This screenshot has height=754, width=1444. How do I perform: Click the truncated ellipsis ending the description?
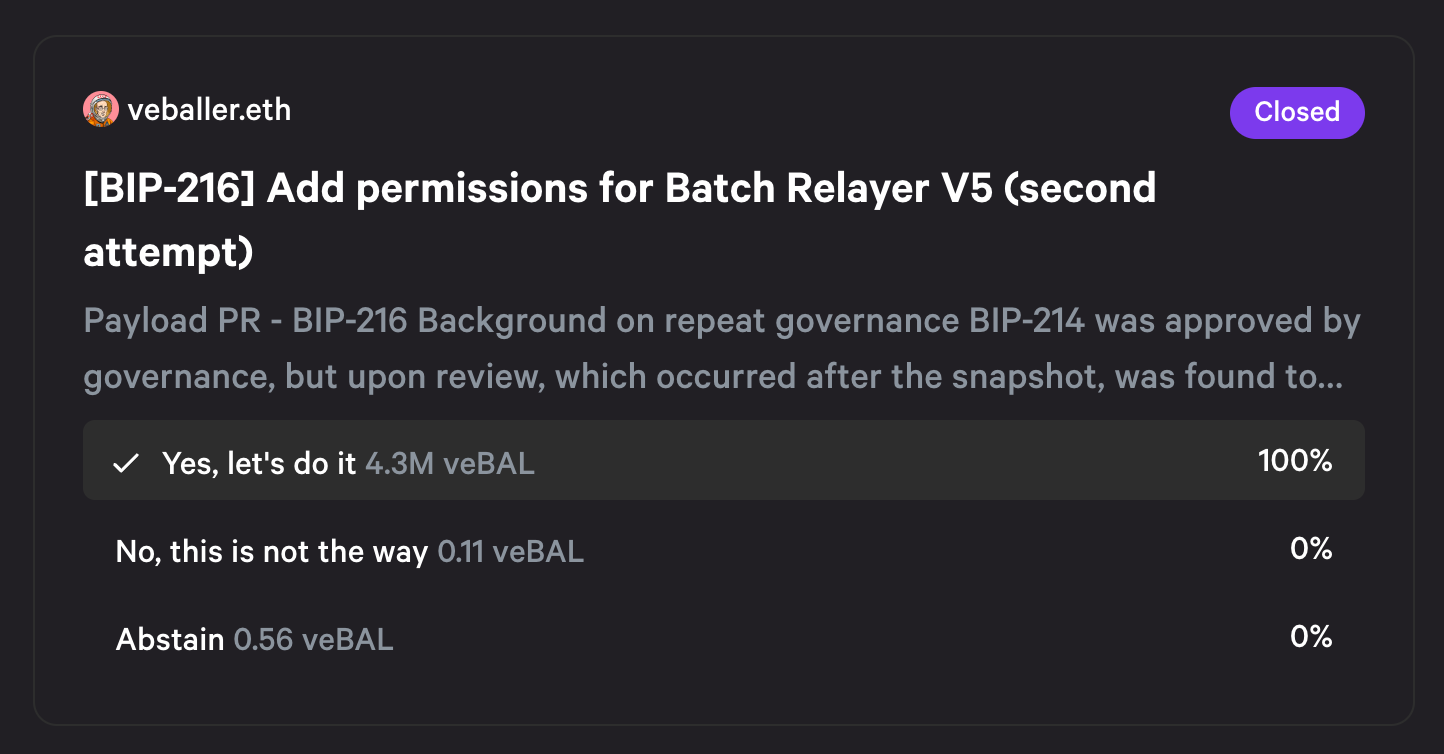[1331, 378]
